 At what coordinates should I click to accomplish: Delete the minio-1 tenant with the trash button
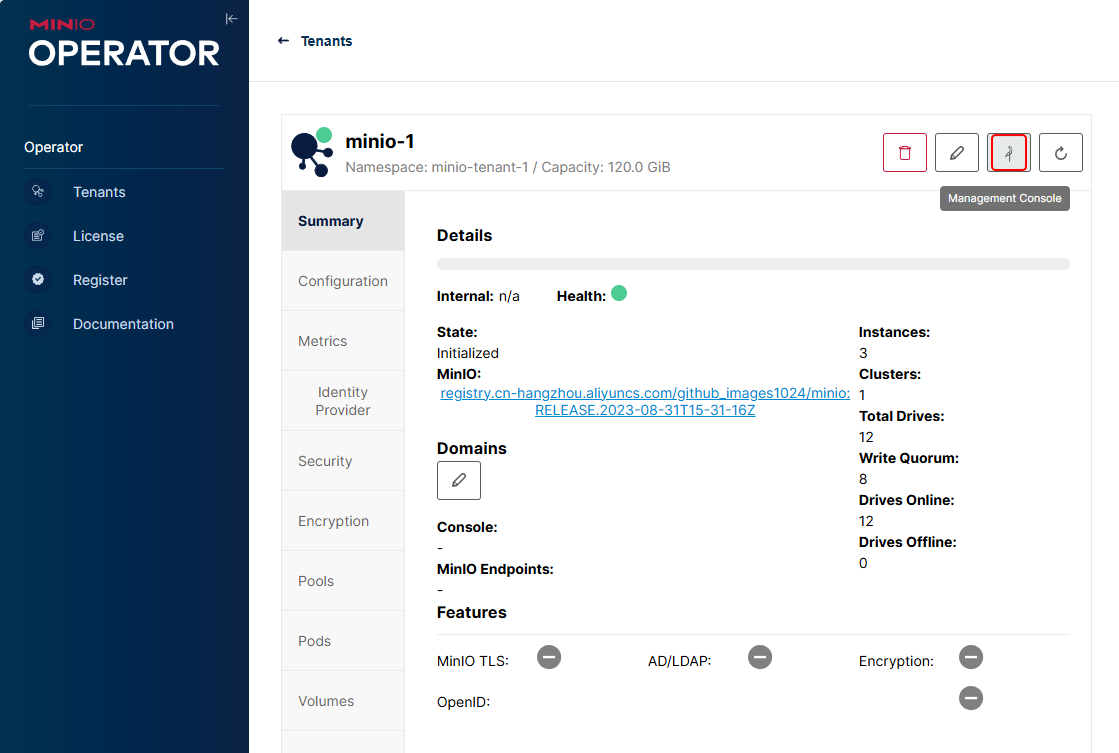(x=904, y=153)
